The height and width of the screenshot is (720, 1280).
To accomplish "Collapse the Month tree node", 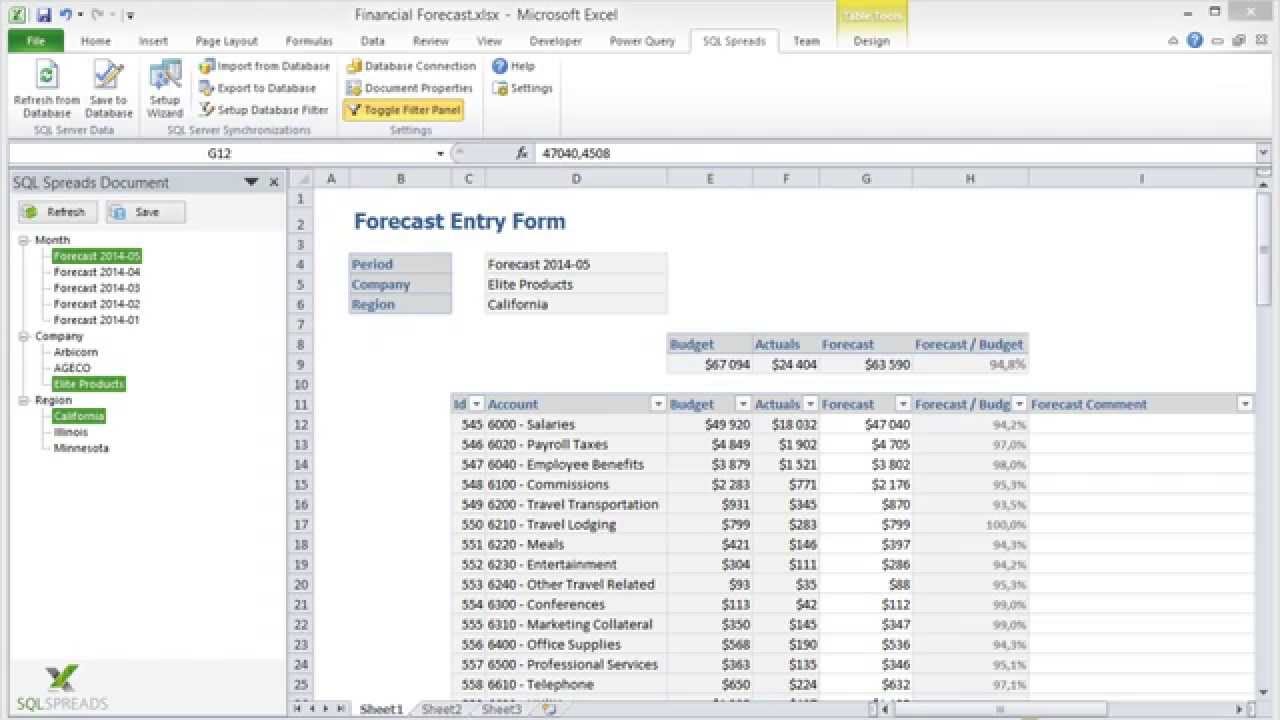I will pos(24,240).
